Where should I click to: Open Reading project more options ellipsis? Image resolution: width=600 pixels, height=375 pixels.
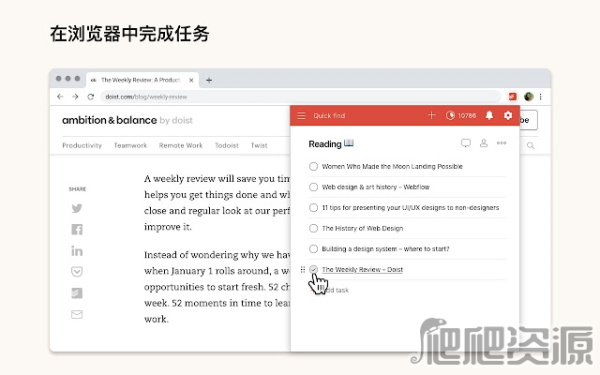pyautogui.click(x=501, y=143)
